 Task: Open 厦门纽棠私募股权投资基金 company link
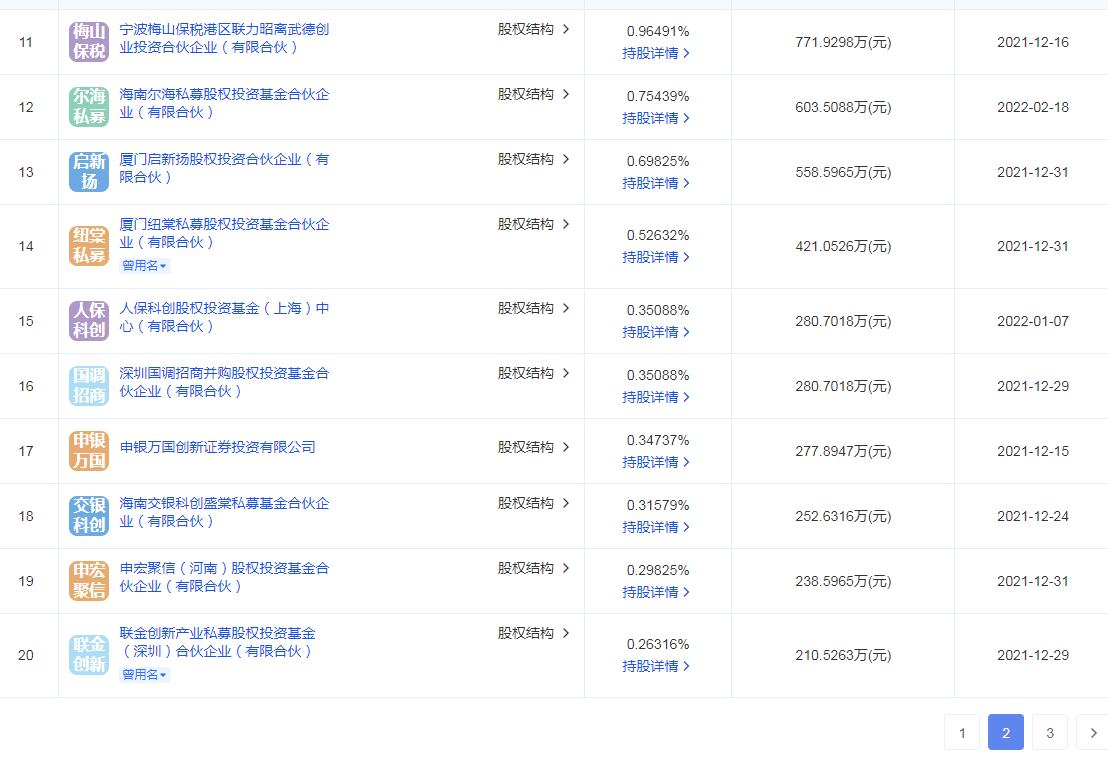[x=224, y=233]
